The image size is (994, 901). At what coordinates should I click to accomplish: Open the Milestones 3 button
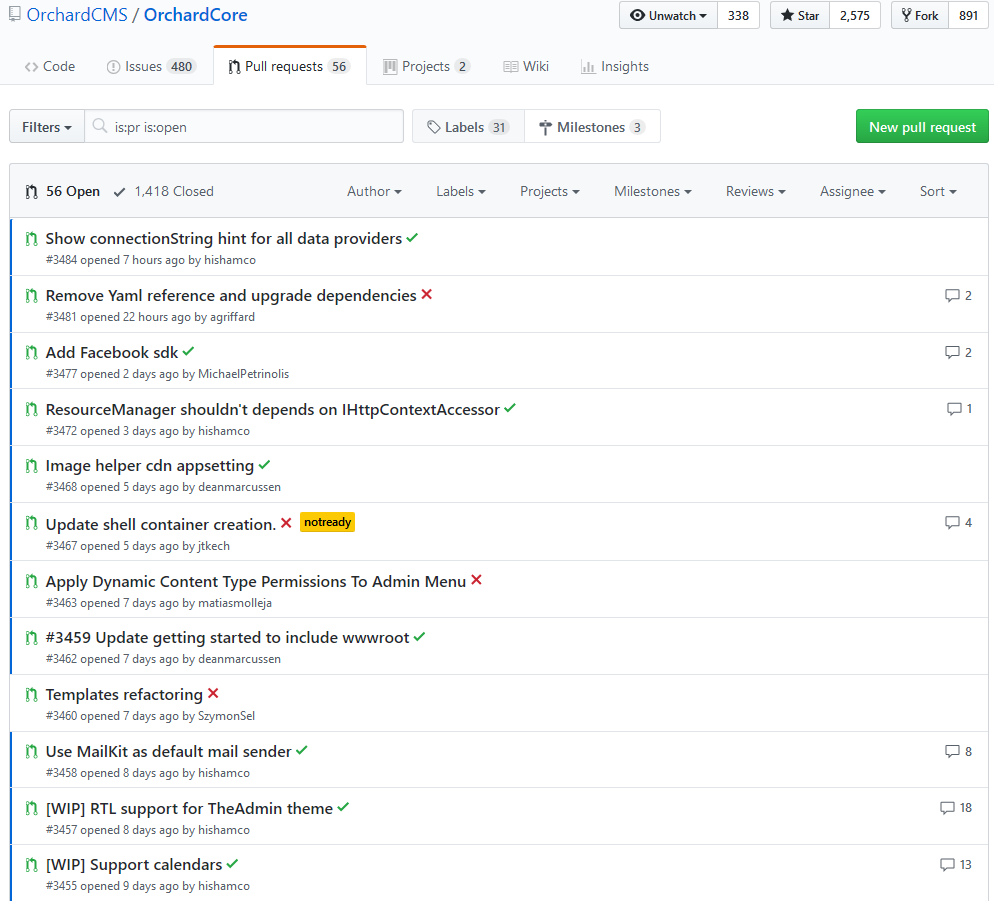click(x=592, y=126)
